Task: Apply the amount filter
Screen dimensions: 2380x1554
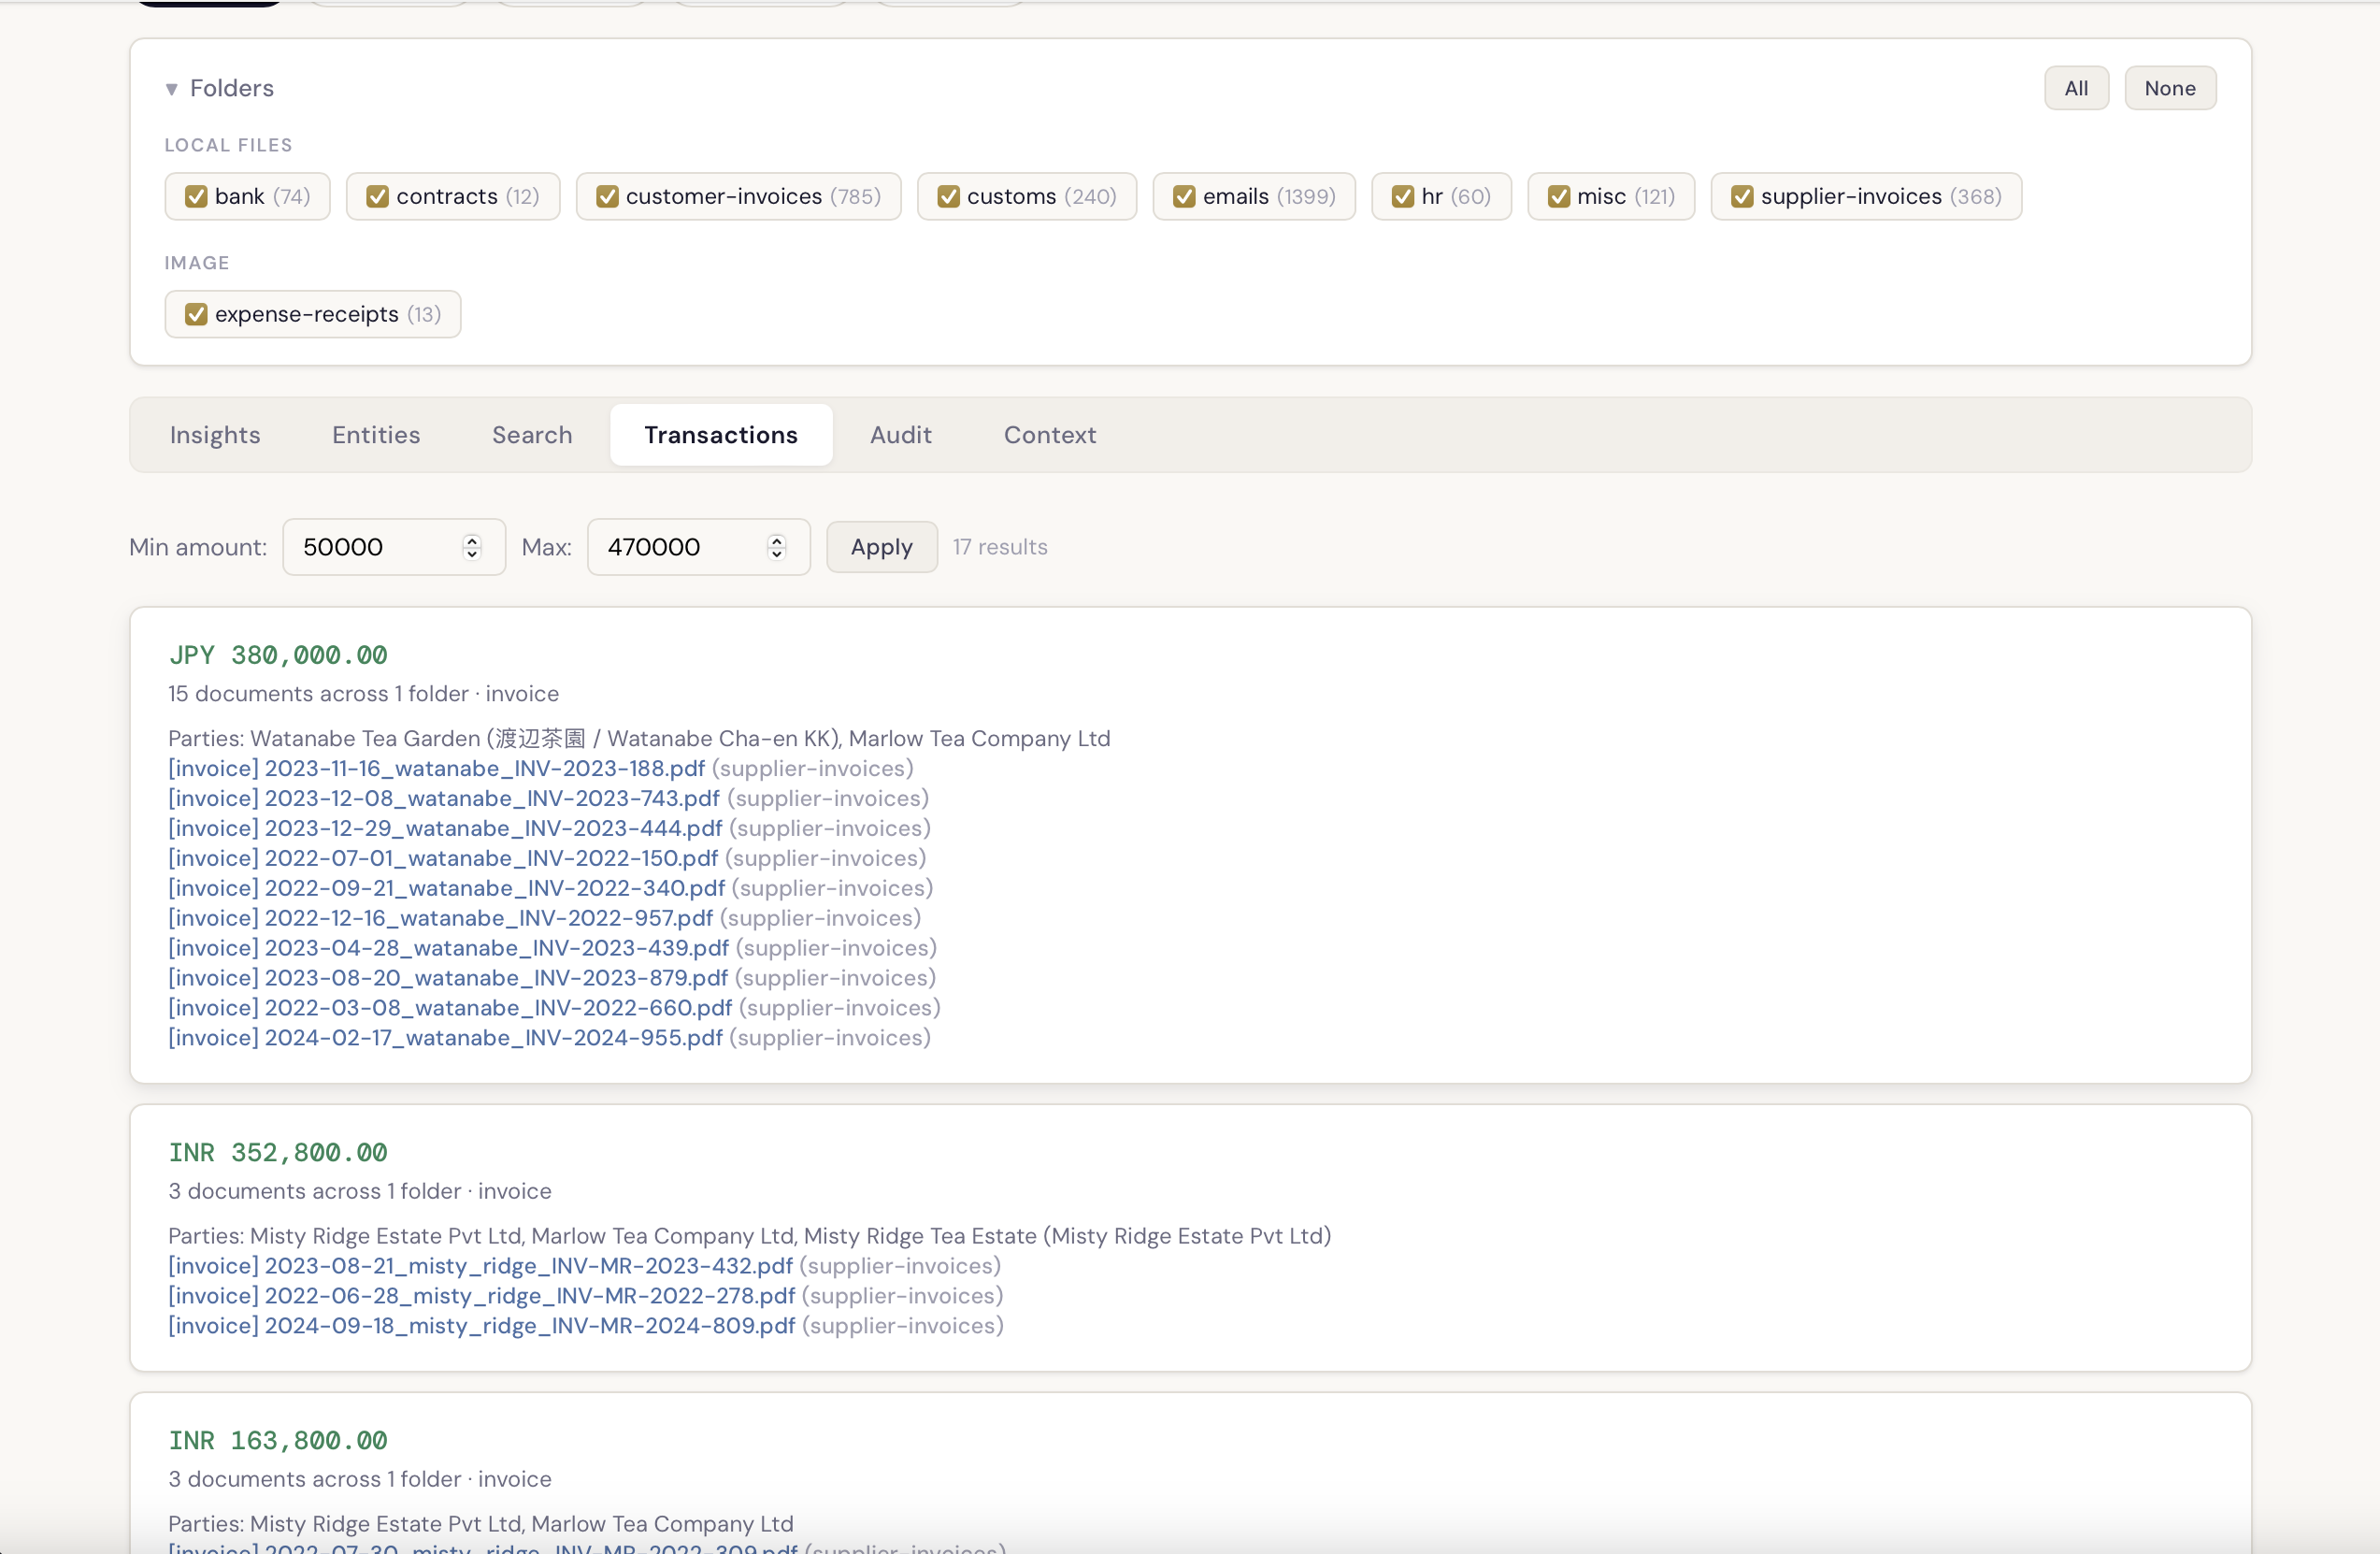Action: click(882, 547)
